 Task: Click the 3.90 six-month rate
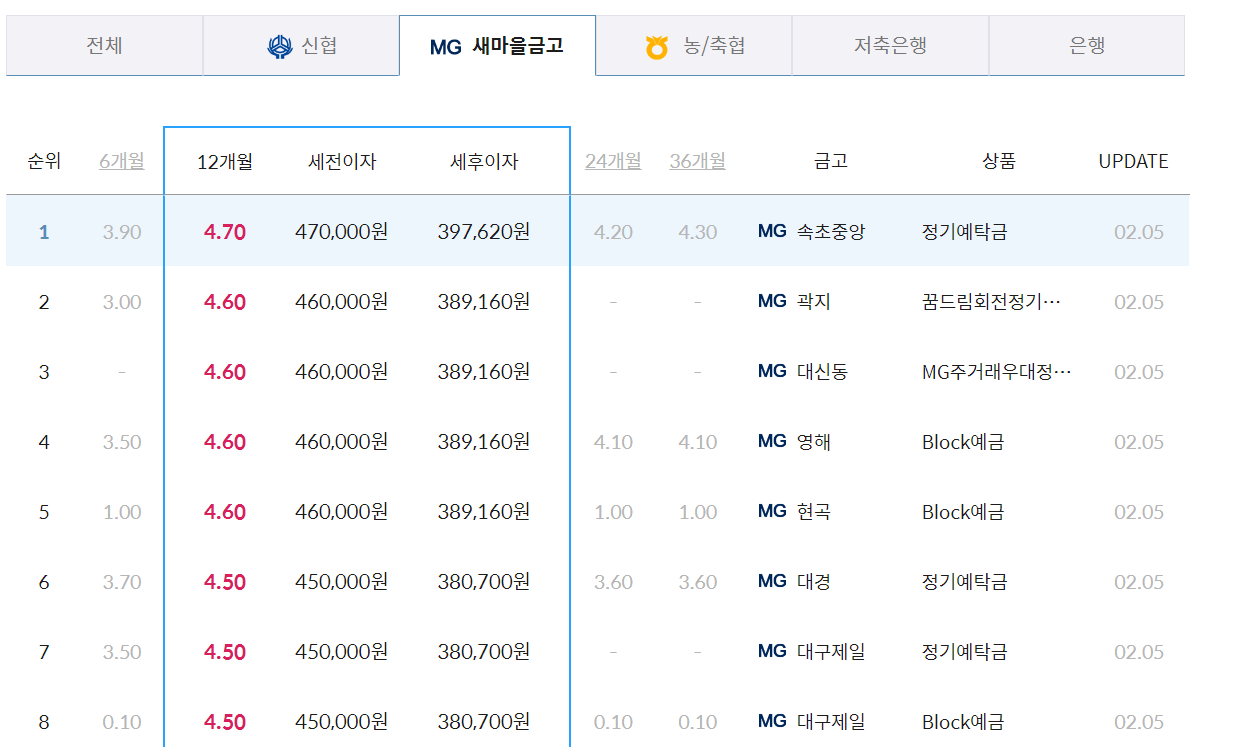tap(122, 232)
